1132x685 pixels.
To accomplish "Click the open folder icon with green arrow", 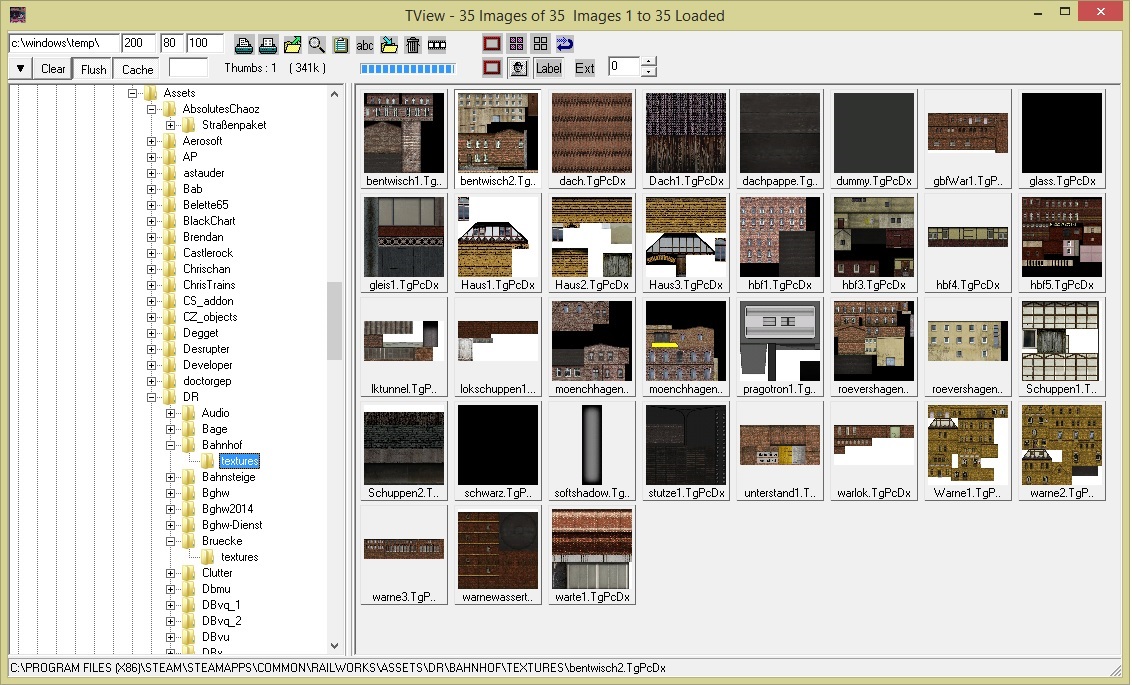I will pos(292,44).
